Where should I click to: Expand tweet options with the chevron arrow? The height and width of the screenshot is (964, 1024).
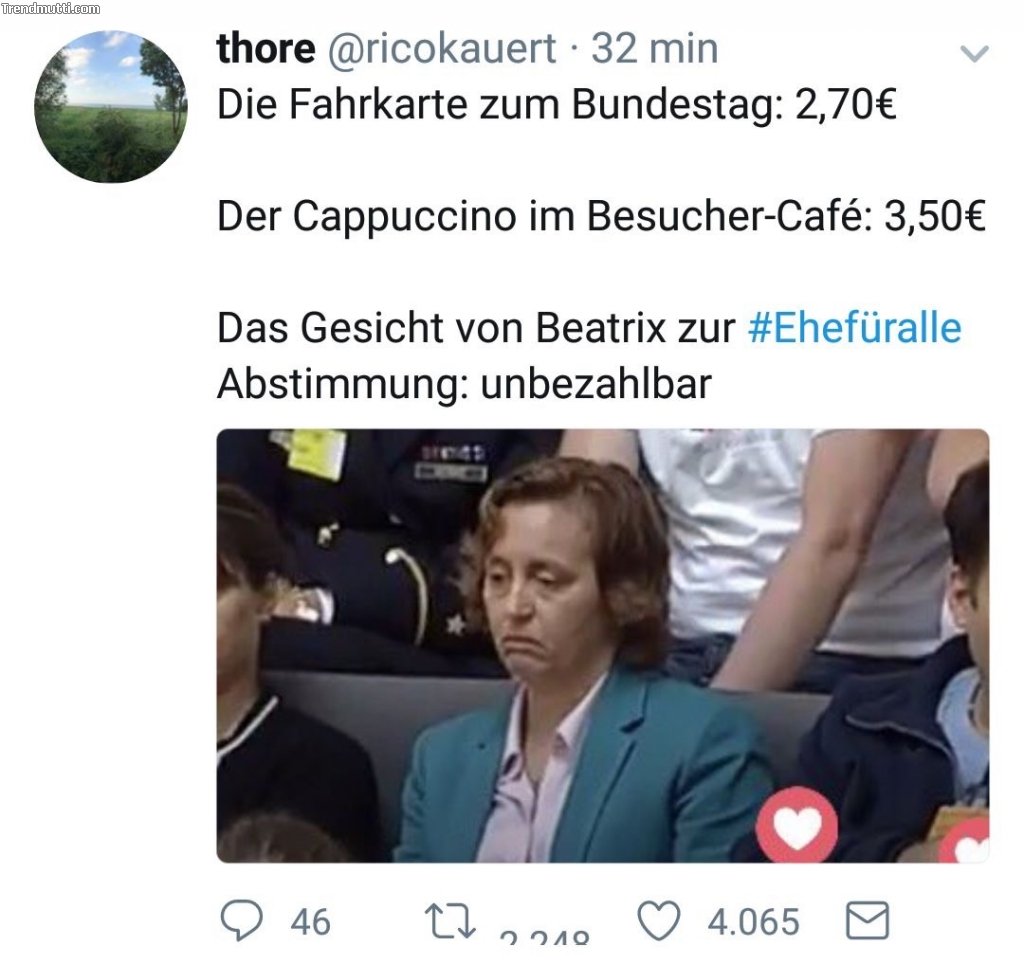[974, 53]
